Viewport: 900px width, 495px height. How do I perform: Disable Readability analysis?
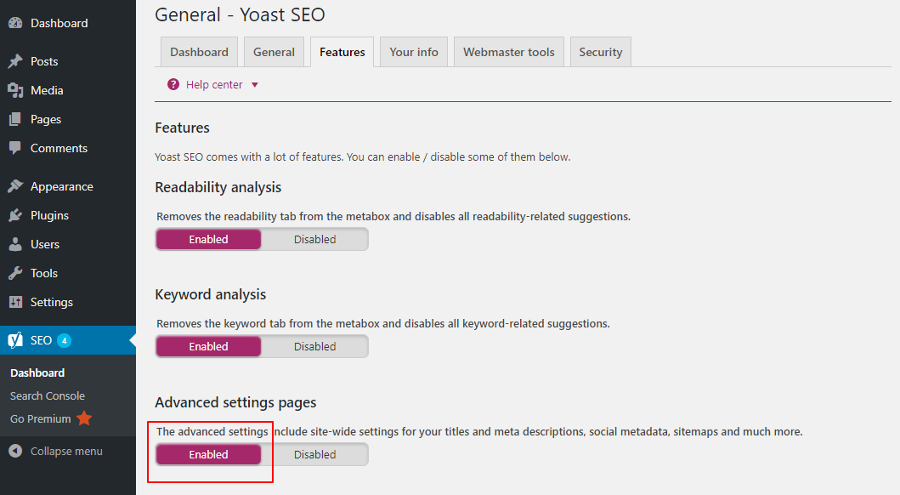[x=315, y=239]
